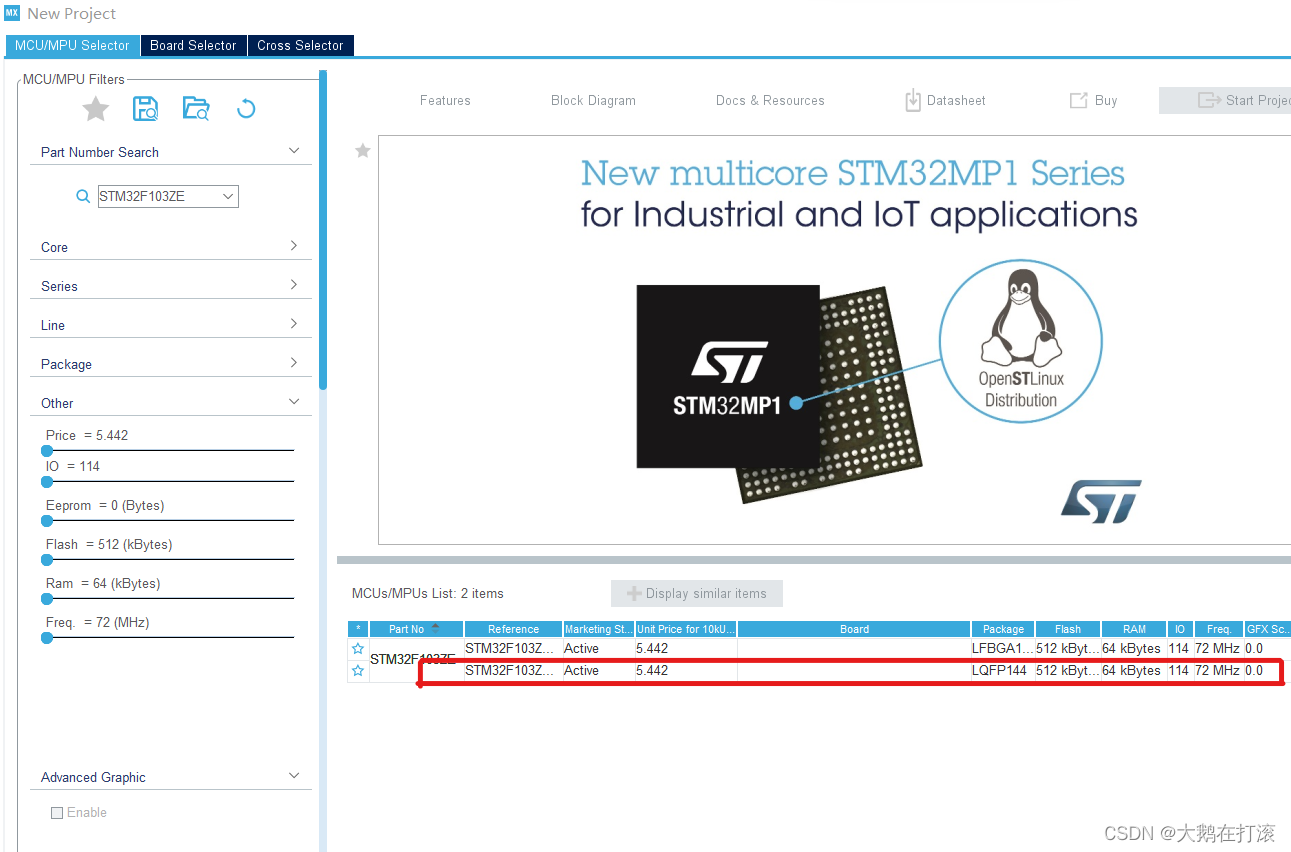The width and height of the screenshot is (1291, 852).
Task: Click the magnifier icon beside part number field
Action: (83, 197)
